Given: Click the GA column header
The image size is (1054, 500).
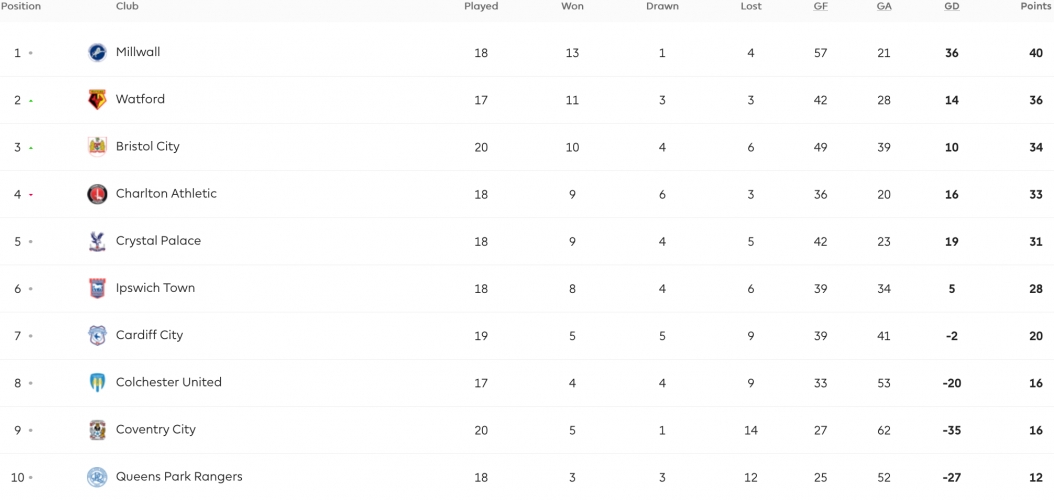Looking at the screenshot, I should [x=884, y=6].
